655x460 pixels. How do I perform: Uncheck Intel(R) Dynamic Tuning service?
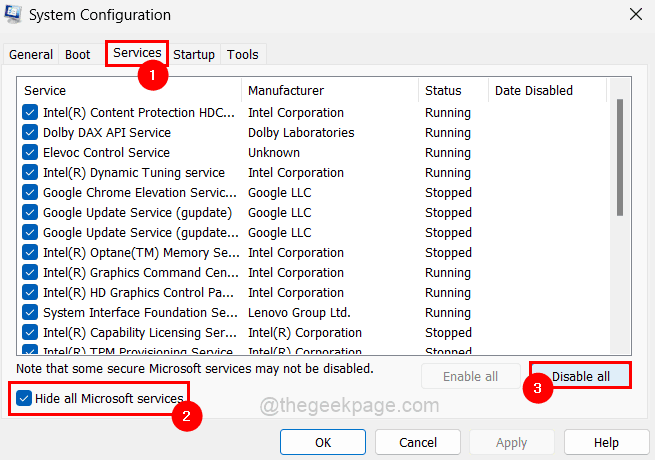[30, 173]
